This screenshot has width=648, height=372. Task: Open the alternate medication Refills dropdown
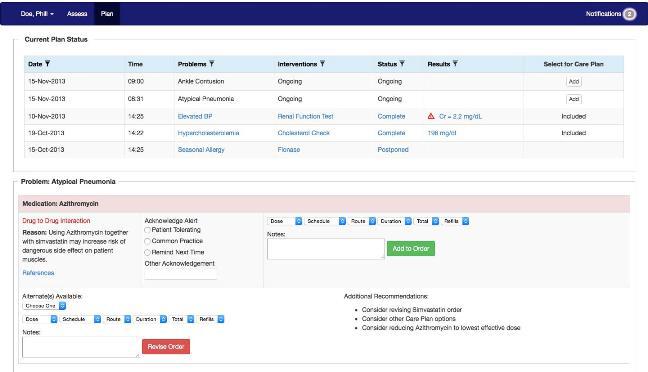tap(211, 319)
